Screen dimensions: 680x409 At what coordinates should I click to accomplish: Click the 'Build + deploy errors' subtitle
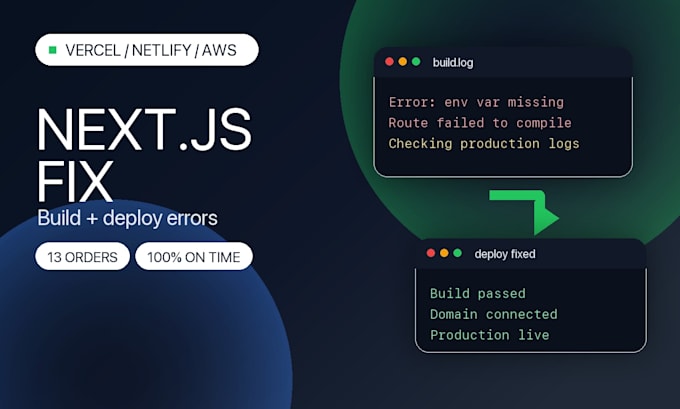128,218
